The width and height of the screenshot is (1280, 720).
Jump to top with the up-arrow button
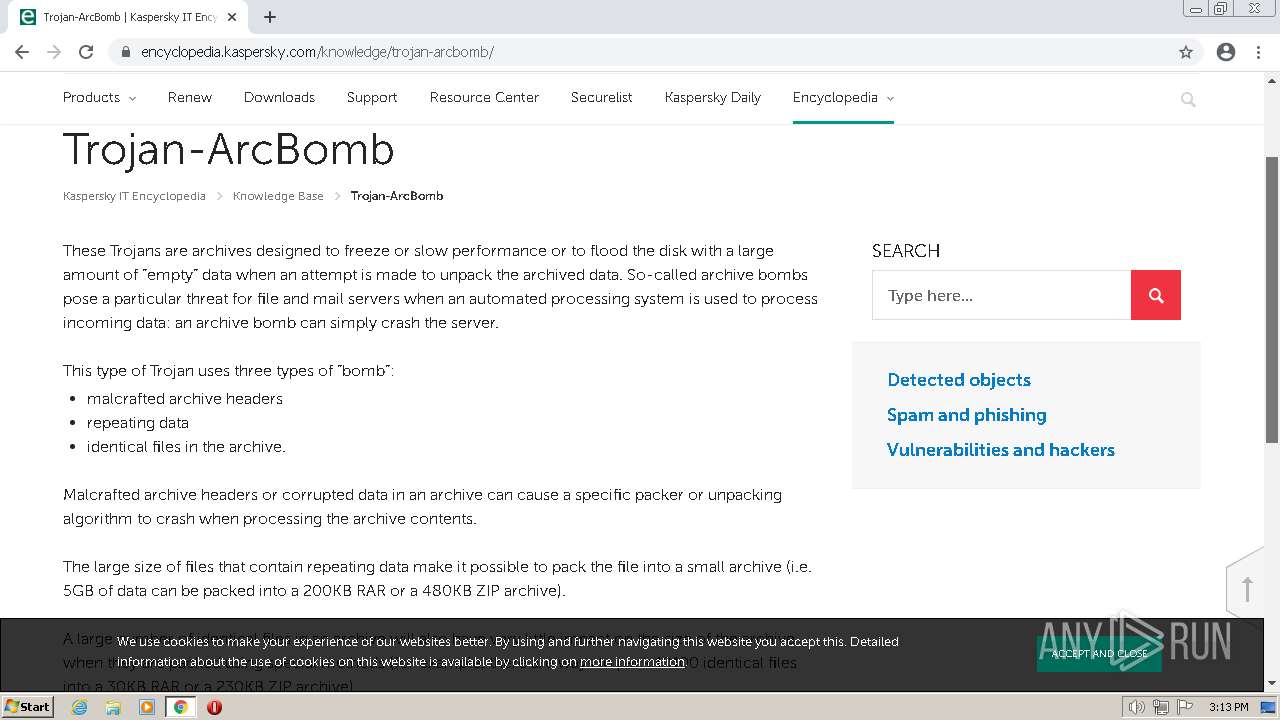tap(1247, 589)
